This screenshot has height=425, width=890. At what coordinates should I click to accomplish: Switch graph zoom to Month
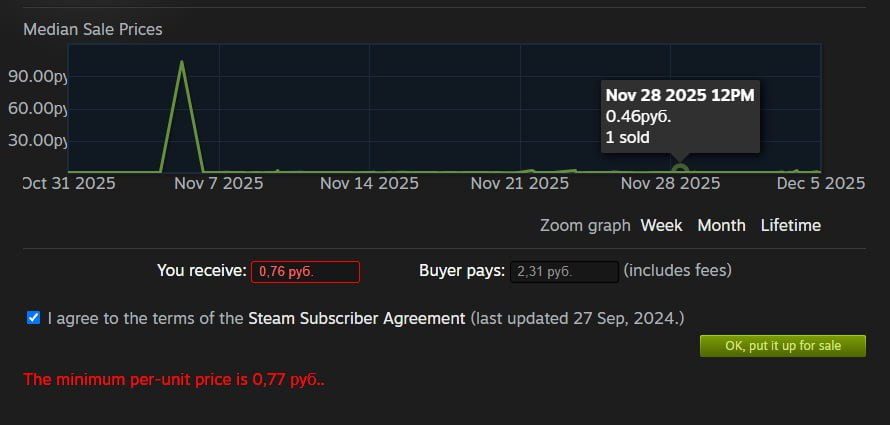point(721,225)
